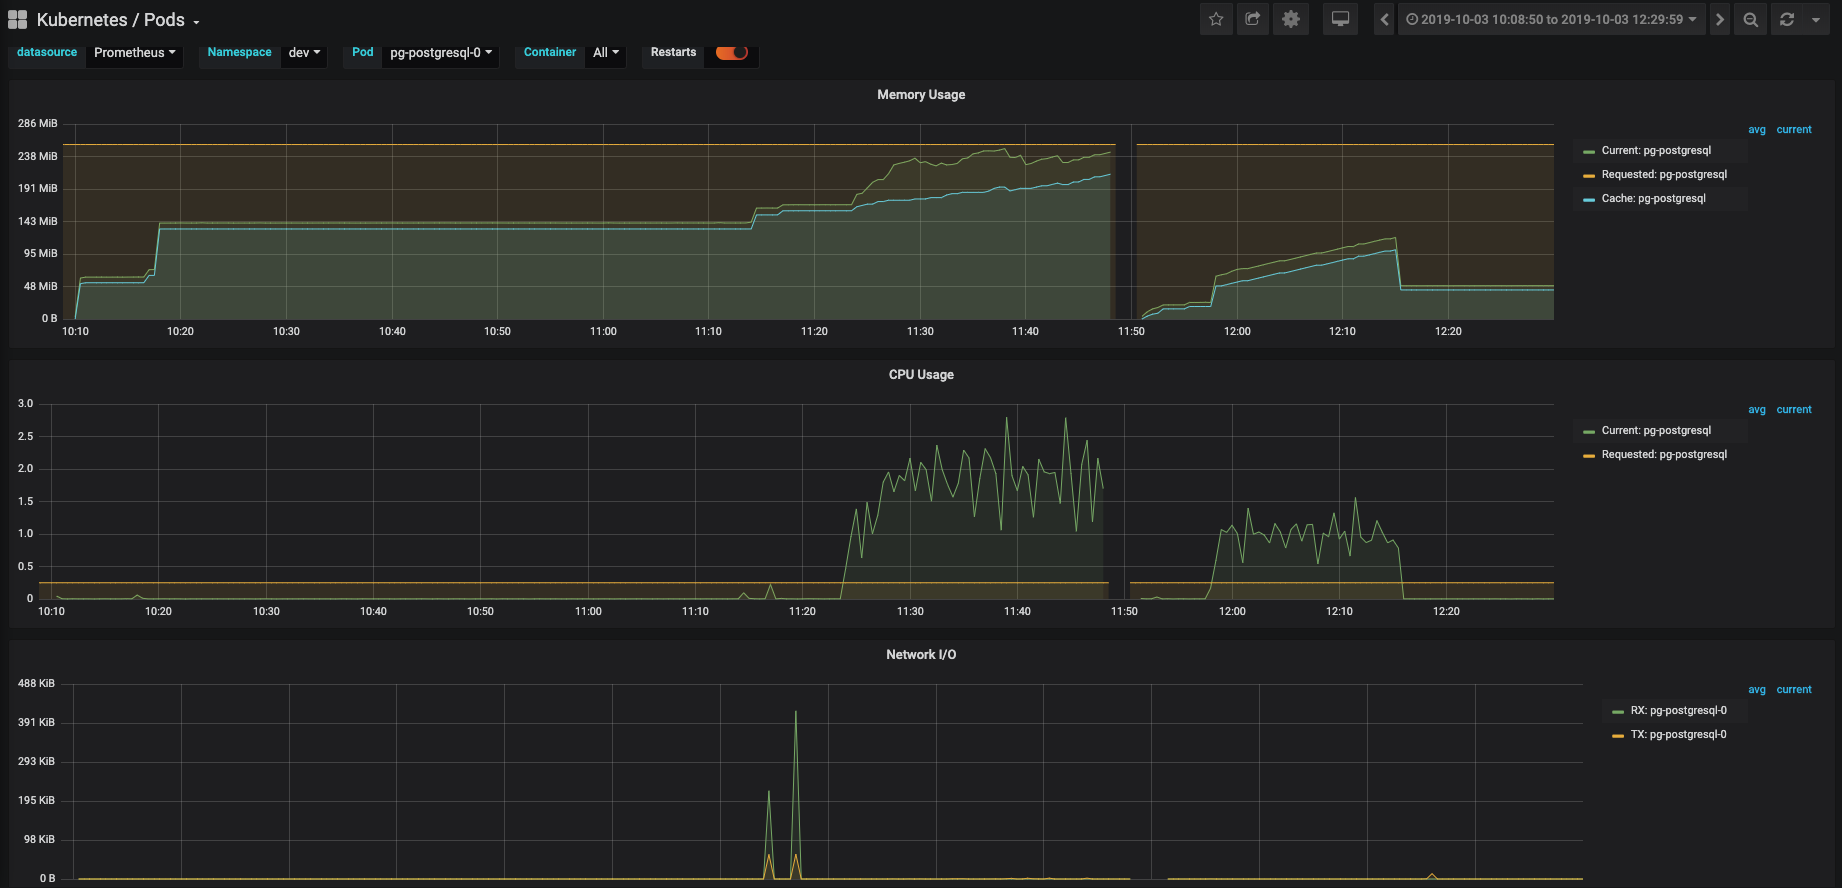Screen dimensions: 1842x888
Task: Shift time range forward arrow
Action: click(1719, 19)
